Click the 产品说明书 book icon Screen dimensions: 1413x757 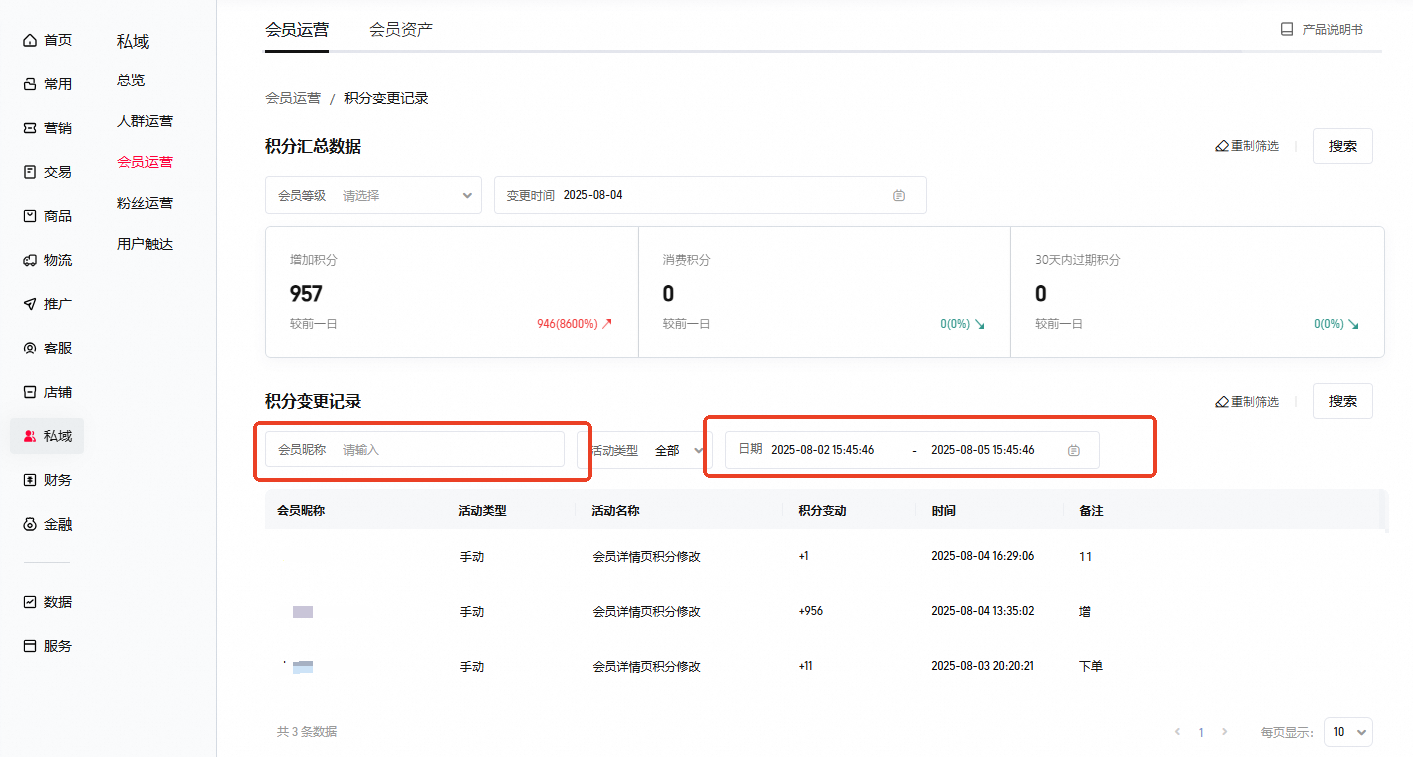1287,30
